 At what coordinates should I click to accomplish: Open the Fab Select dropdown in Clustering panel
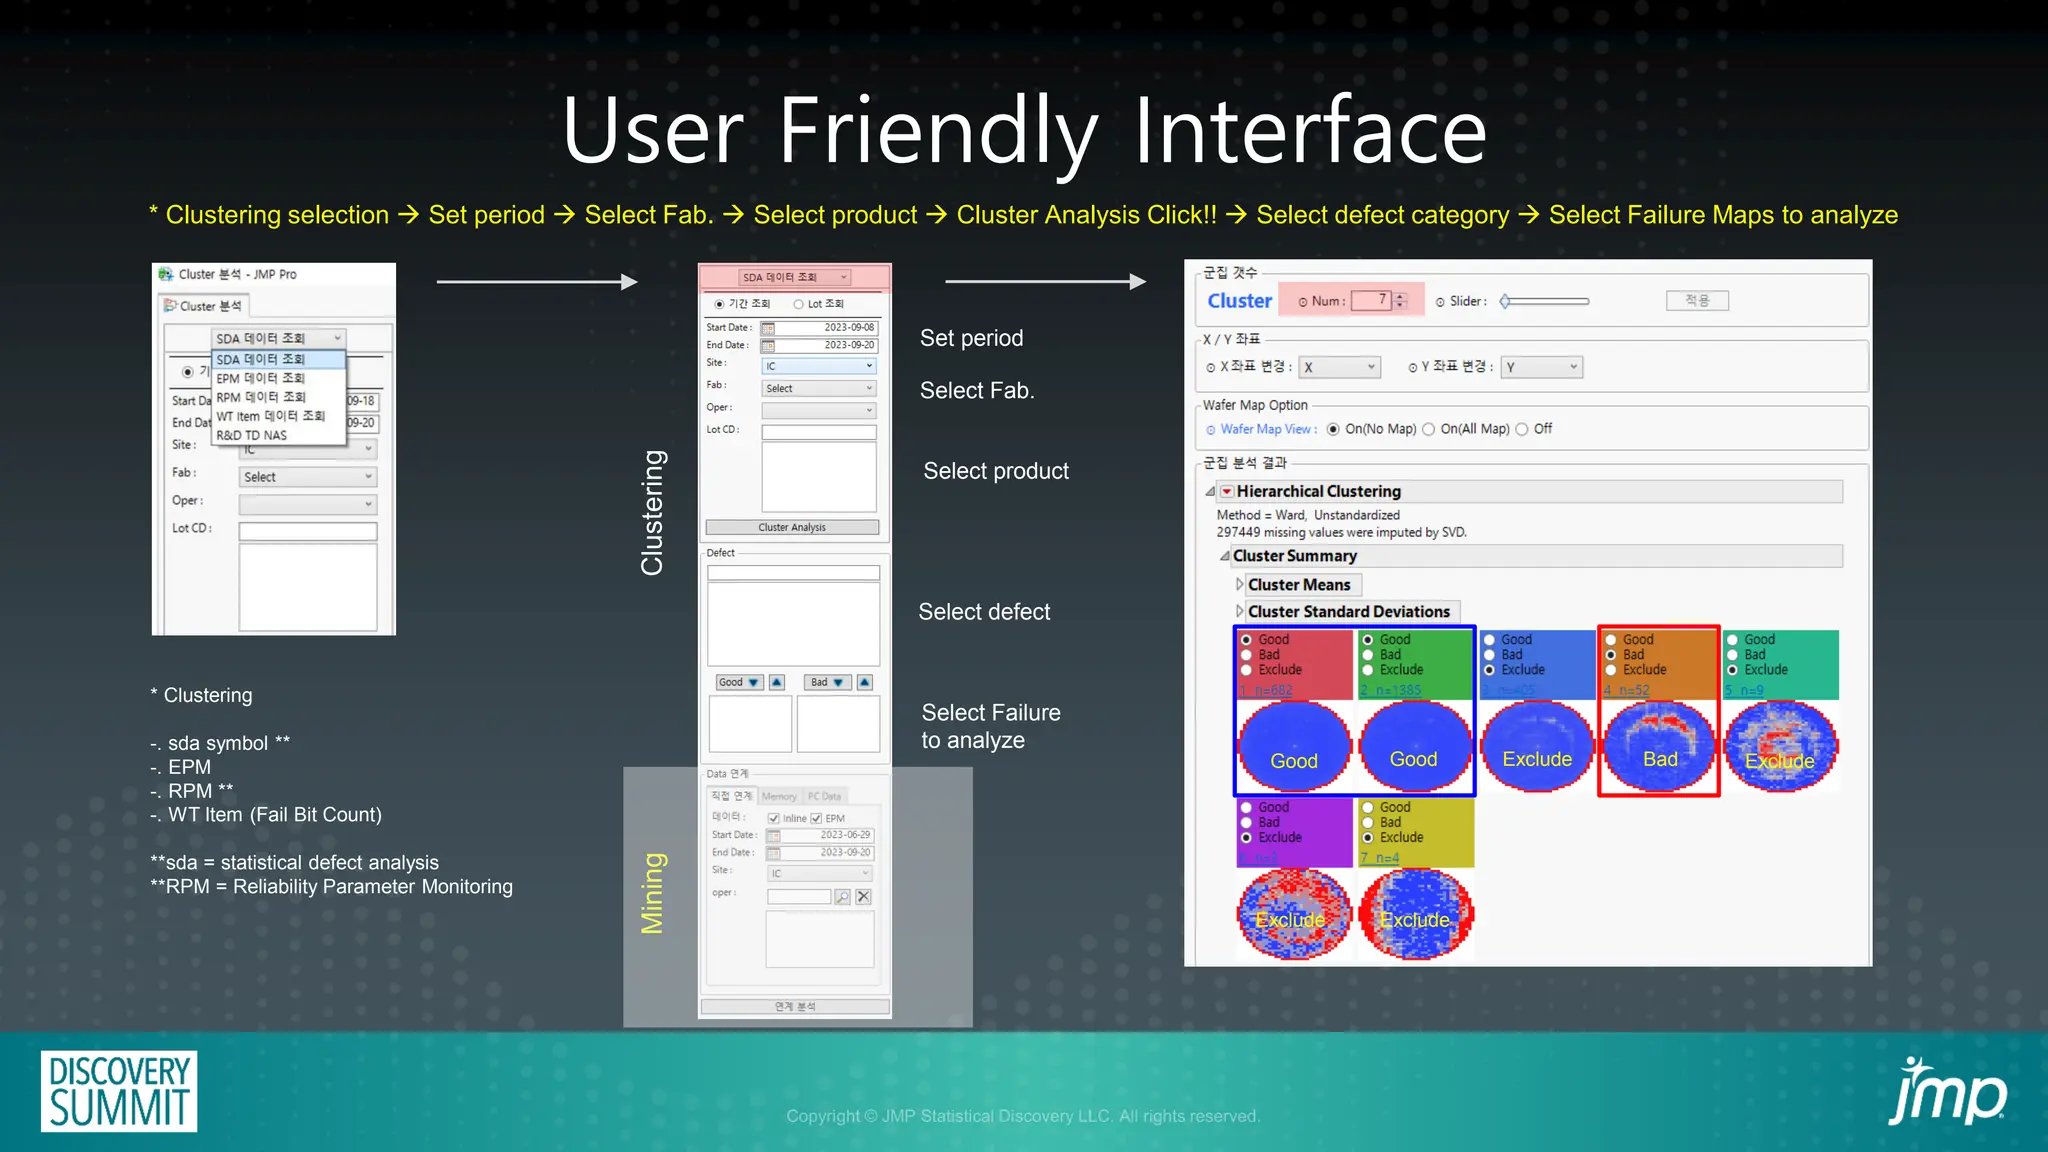pos(819,388)
